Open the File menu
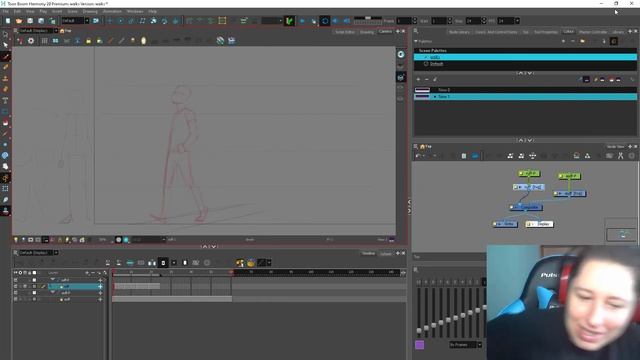The height and width of the screenshot is (360, 640). coord(5,11)
